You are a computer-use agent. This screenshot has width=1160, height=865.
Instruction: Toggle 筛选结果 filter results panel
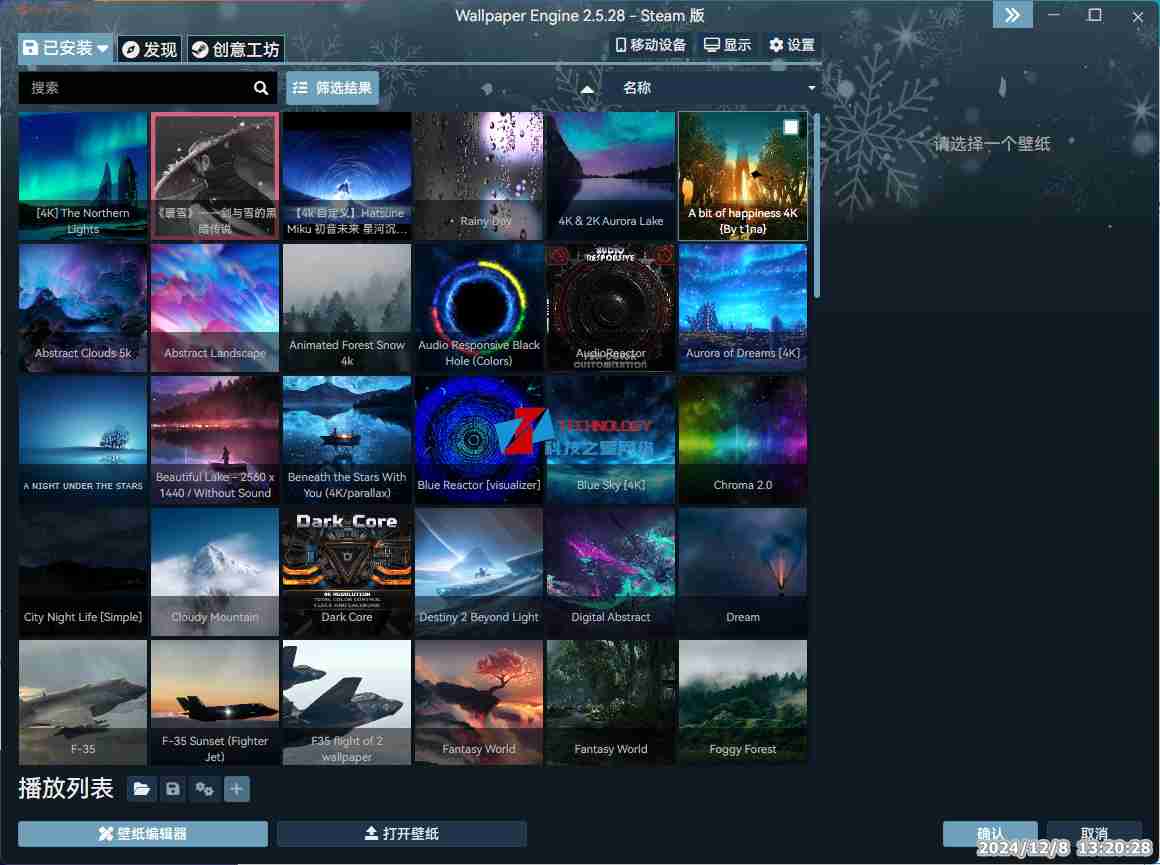coord(332,88)
